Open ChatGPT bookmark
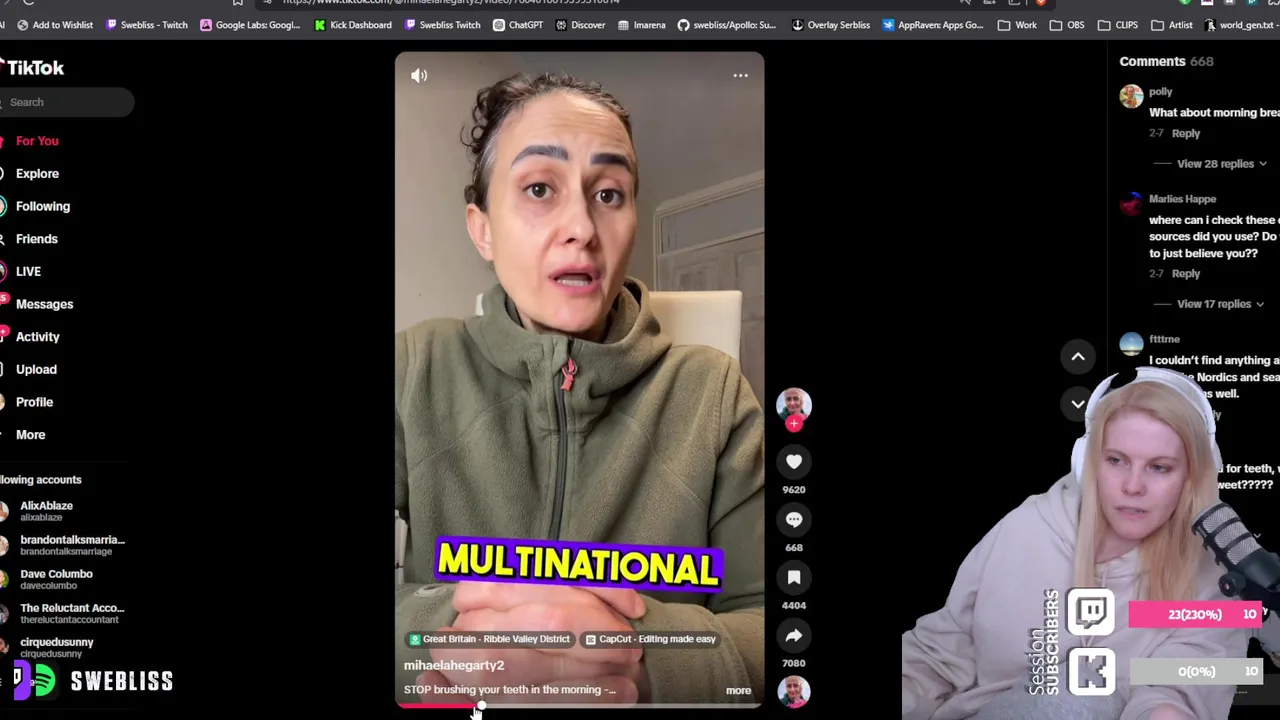The width and height of the screenshot is (1280, 720). (518, 25)
